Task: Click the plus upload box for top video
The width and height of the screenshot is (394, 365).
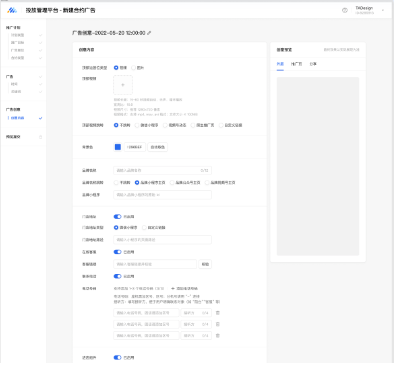Action: click(x=123, y=85)
